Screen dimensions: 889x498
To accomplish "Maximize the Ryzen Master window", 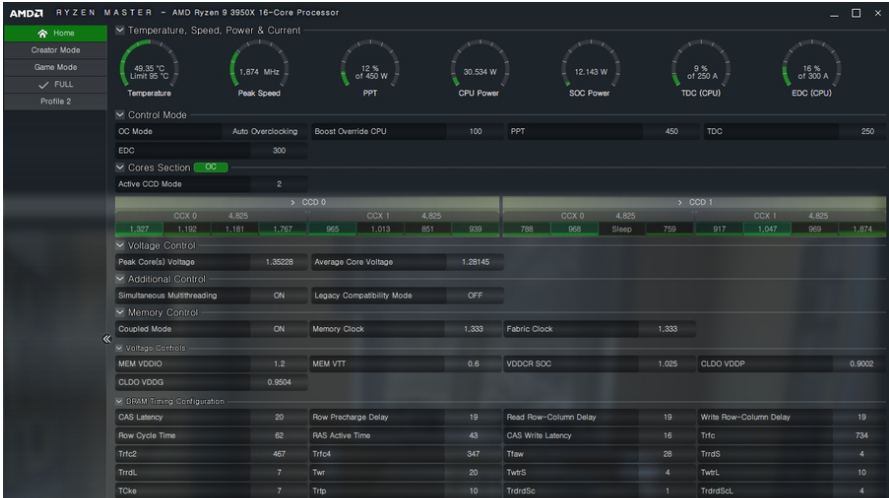I will pyautogui.click(x=856, y=13).
